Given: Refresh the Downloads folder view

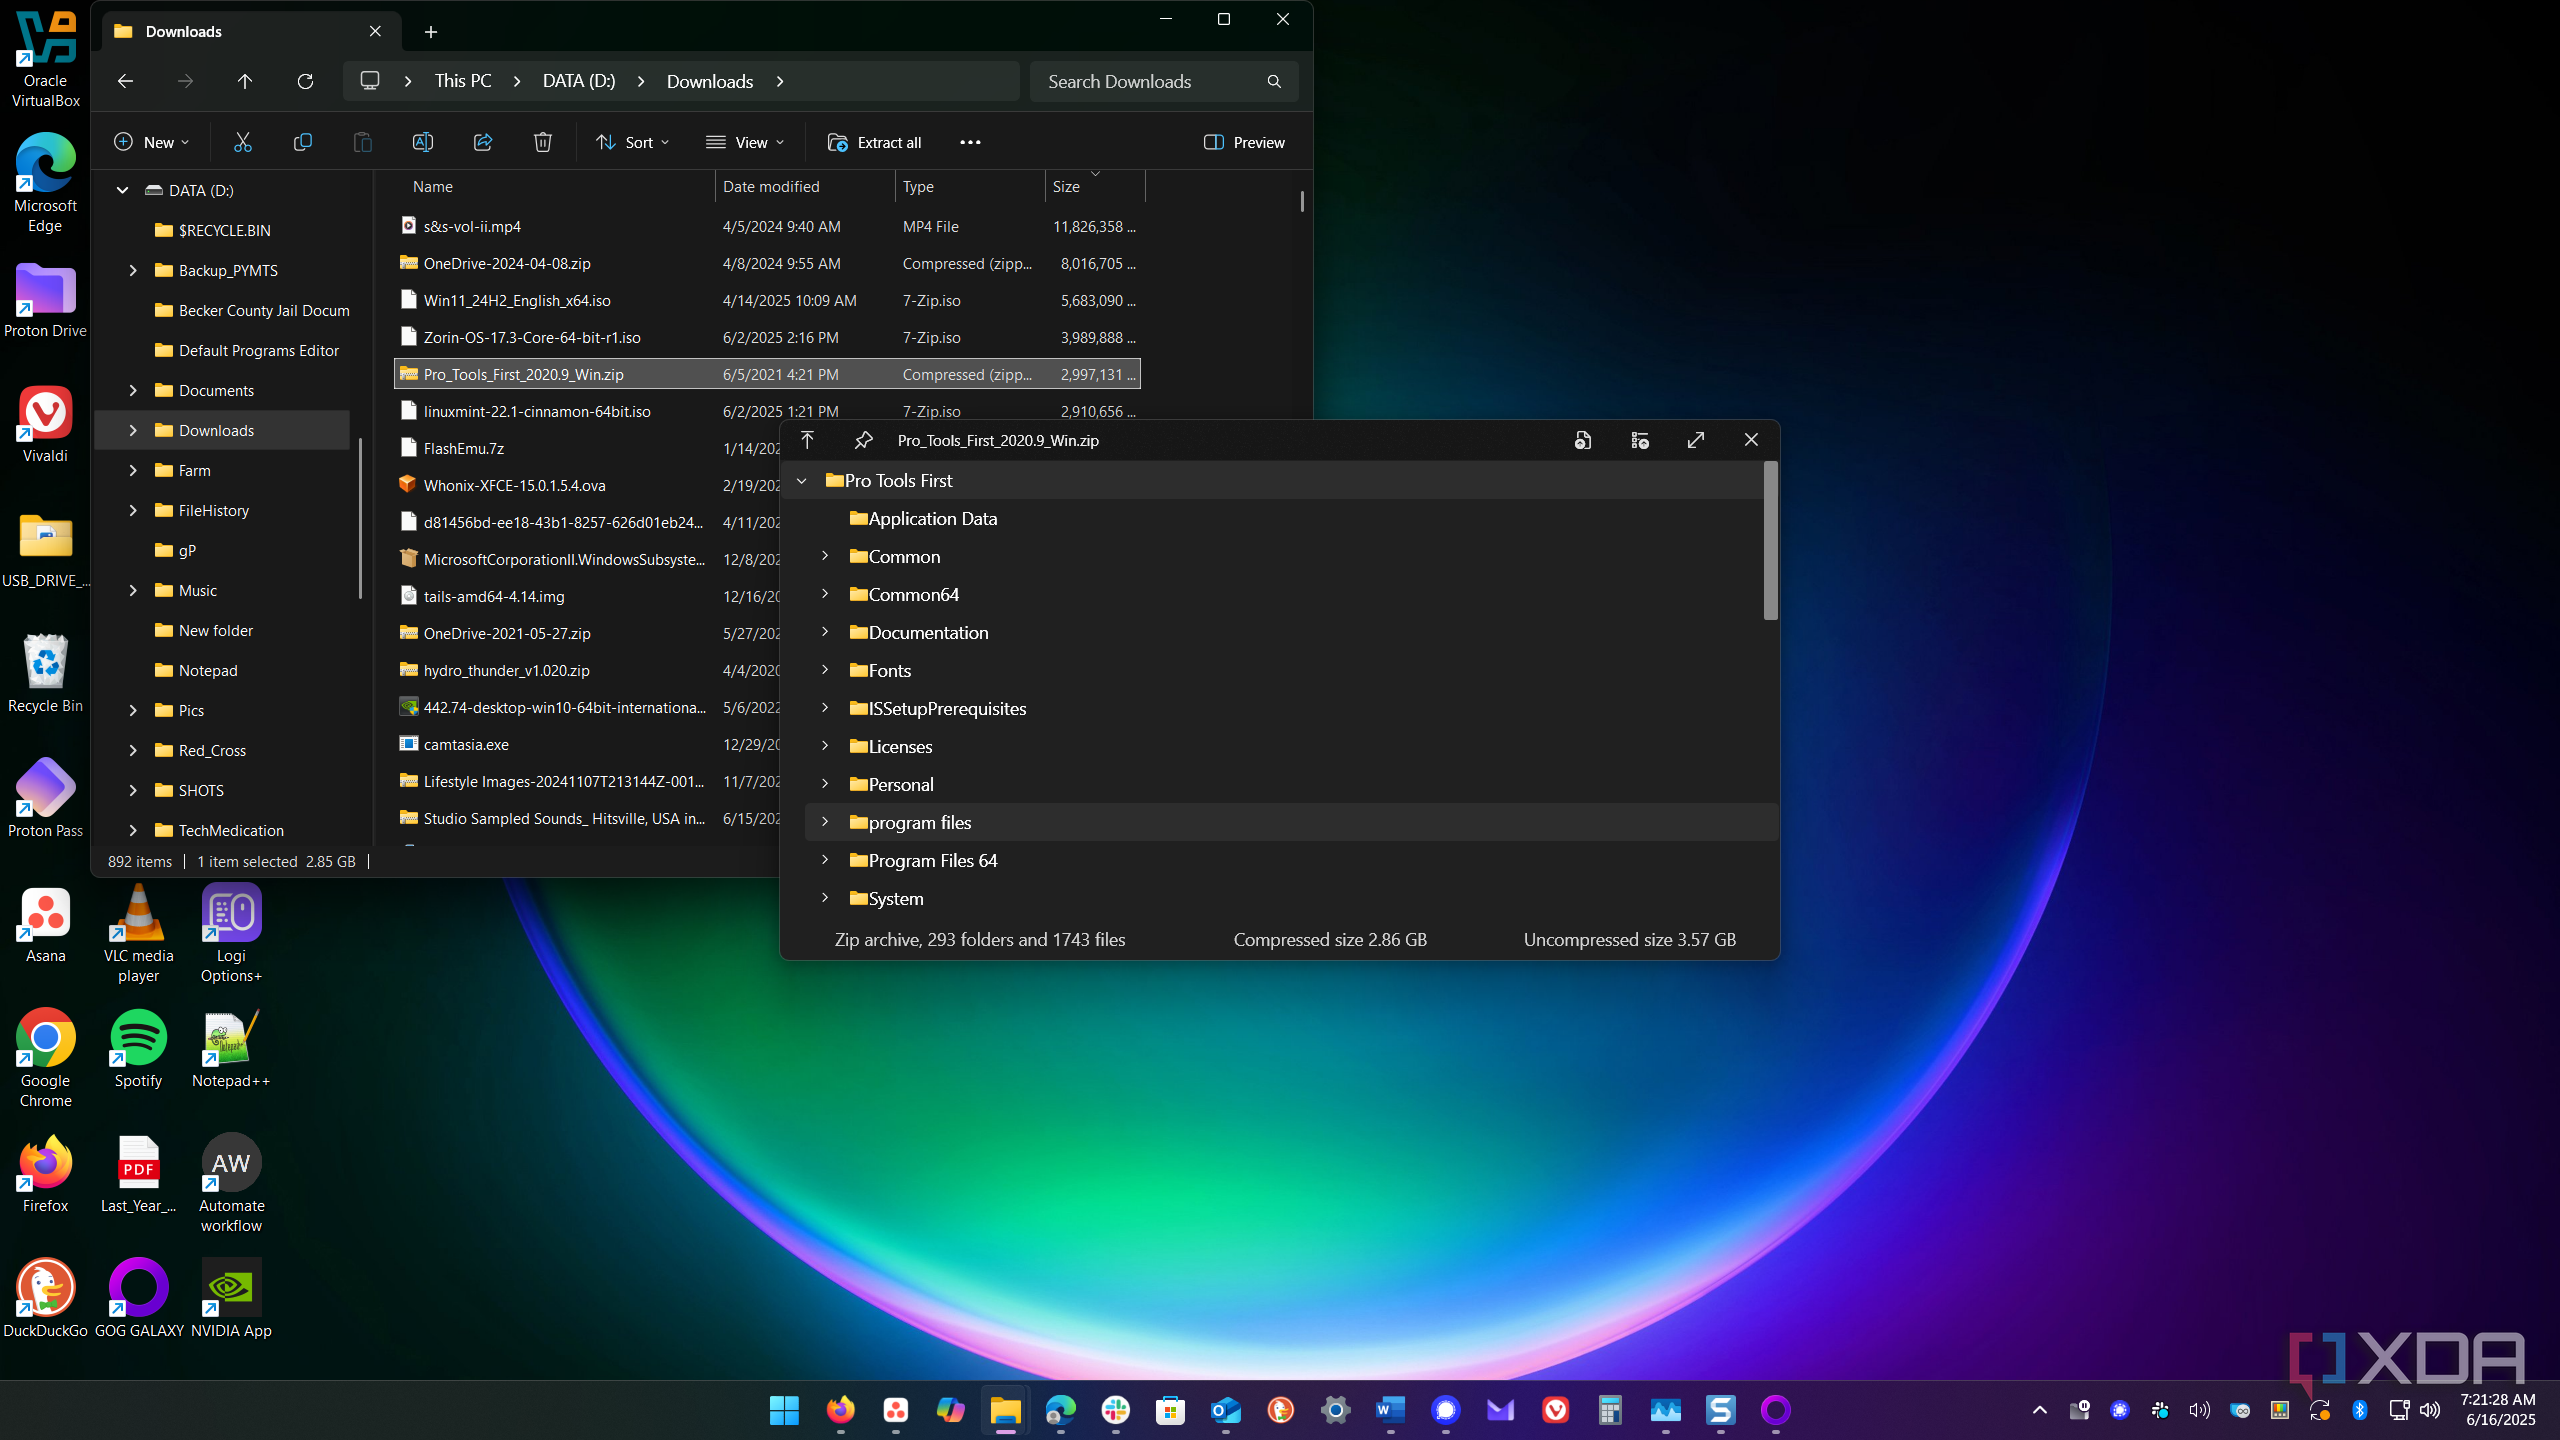Looking at the screenshot, I should click(305, 81).
